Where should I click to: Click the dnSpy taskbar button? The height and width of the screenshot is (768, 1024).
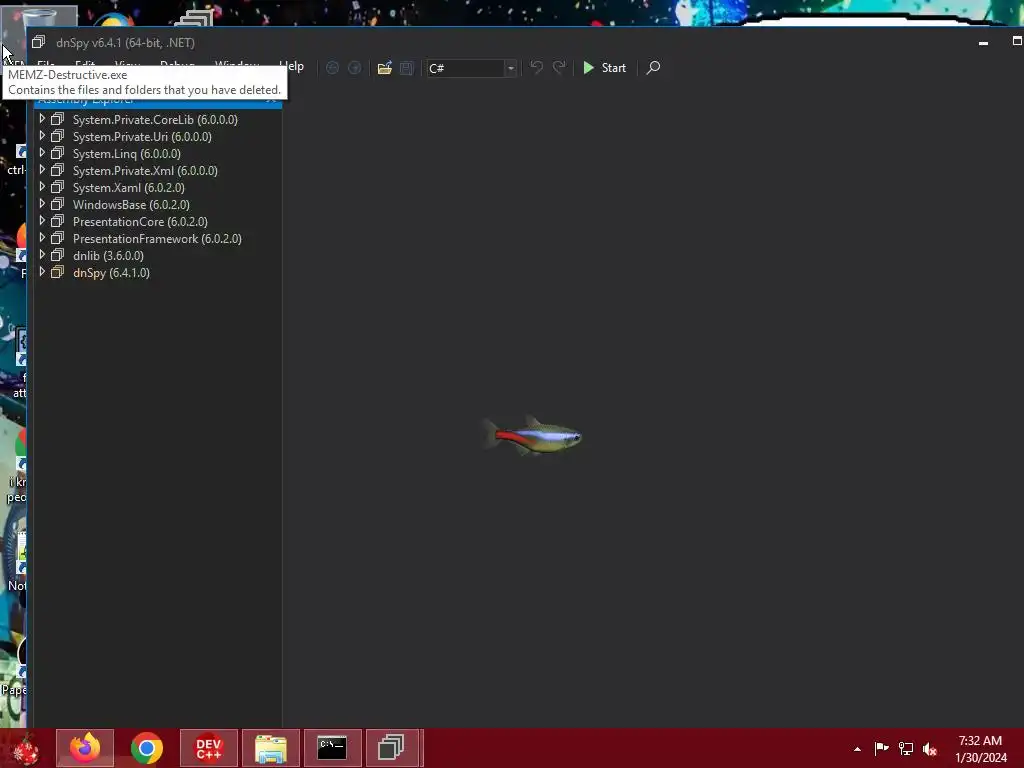coord(394,748)
